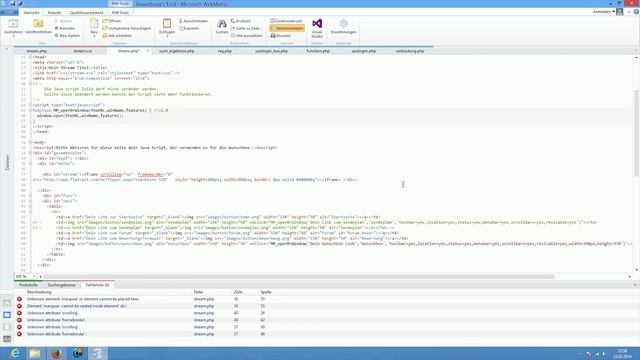Toggle Zeilennummern line numbers
This screenshot has height=360, width=640.
[x=287, y=28]
